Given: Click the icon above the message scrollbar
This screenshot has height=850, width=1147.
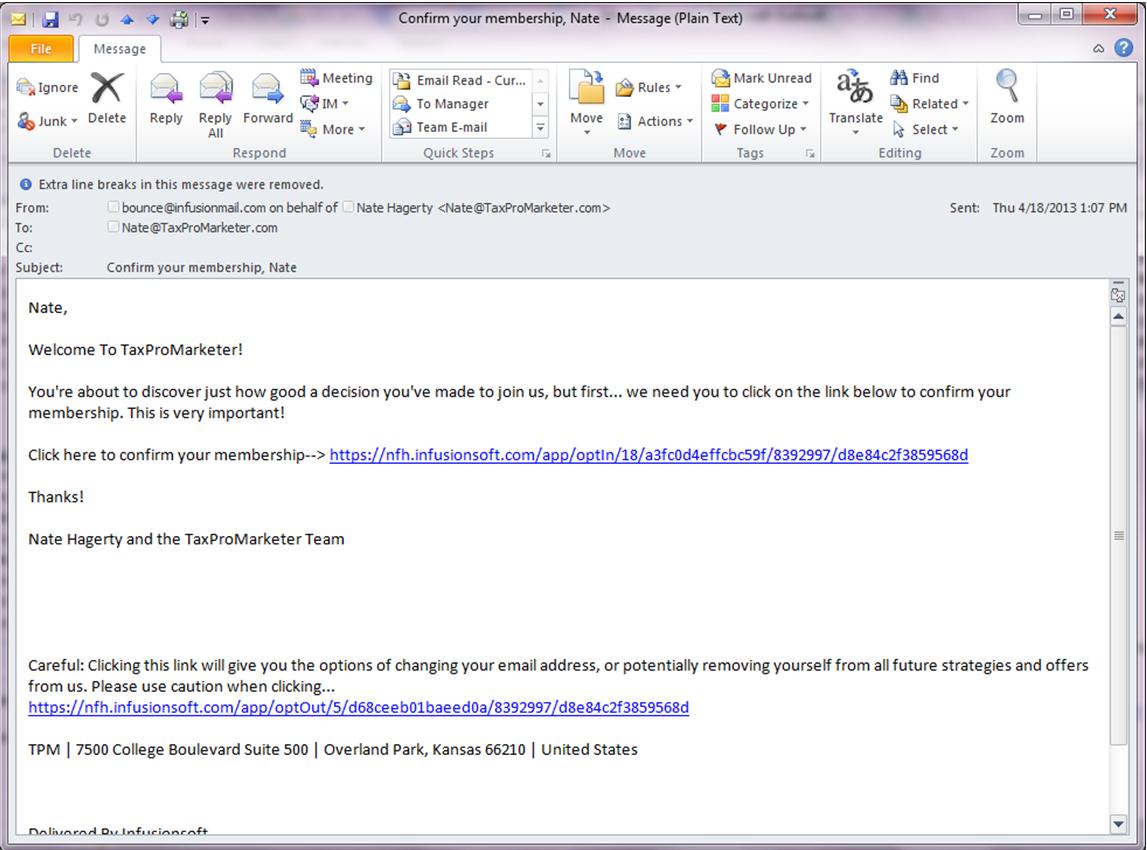Looking at the screenshot, I should tap(1118, 295).
